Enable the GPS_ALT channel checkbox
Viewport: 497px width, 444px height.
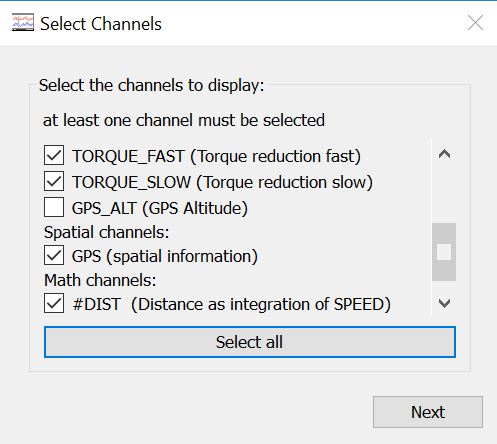[x=54, y=207]
